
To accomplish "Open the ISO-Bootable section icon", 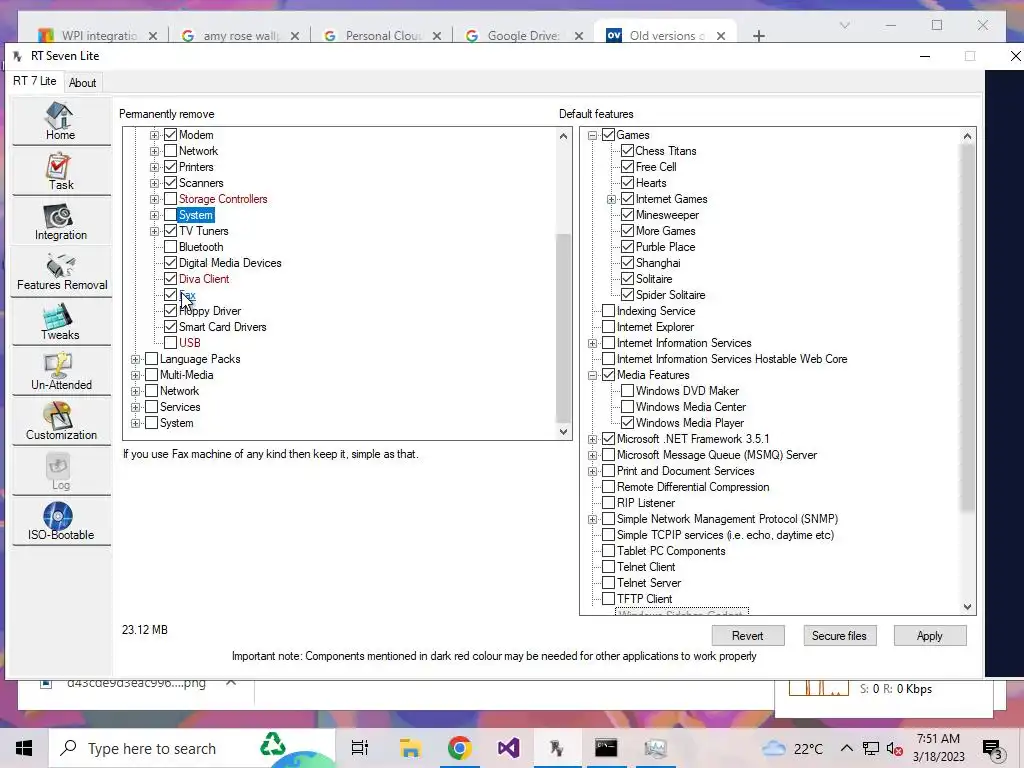I will click(60, 522).
